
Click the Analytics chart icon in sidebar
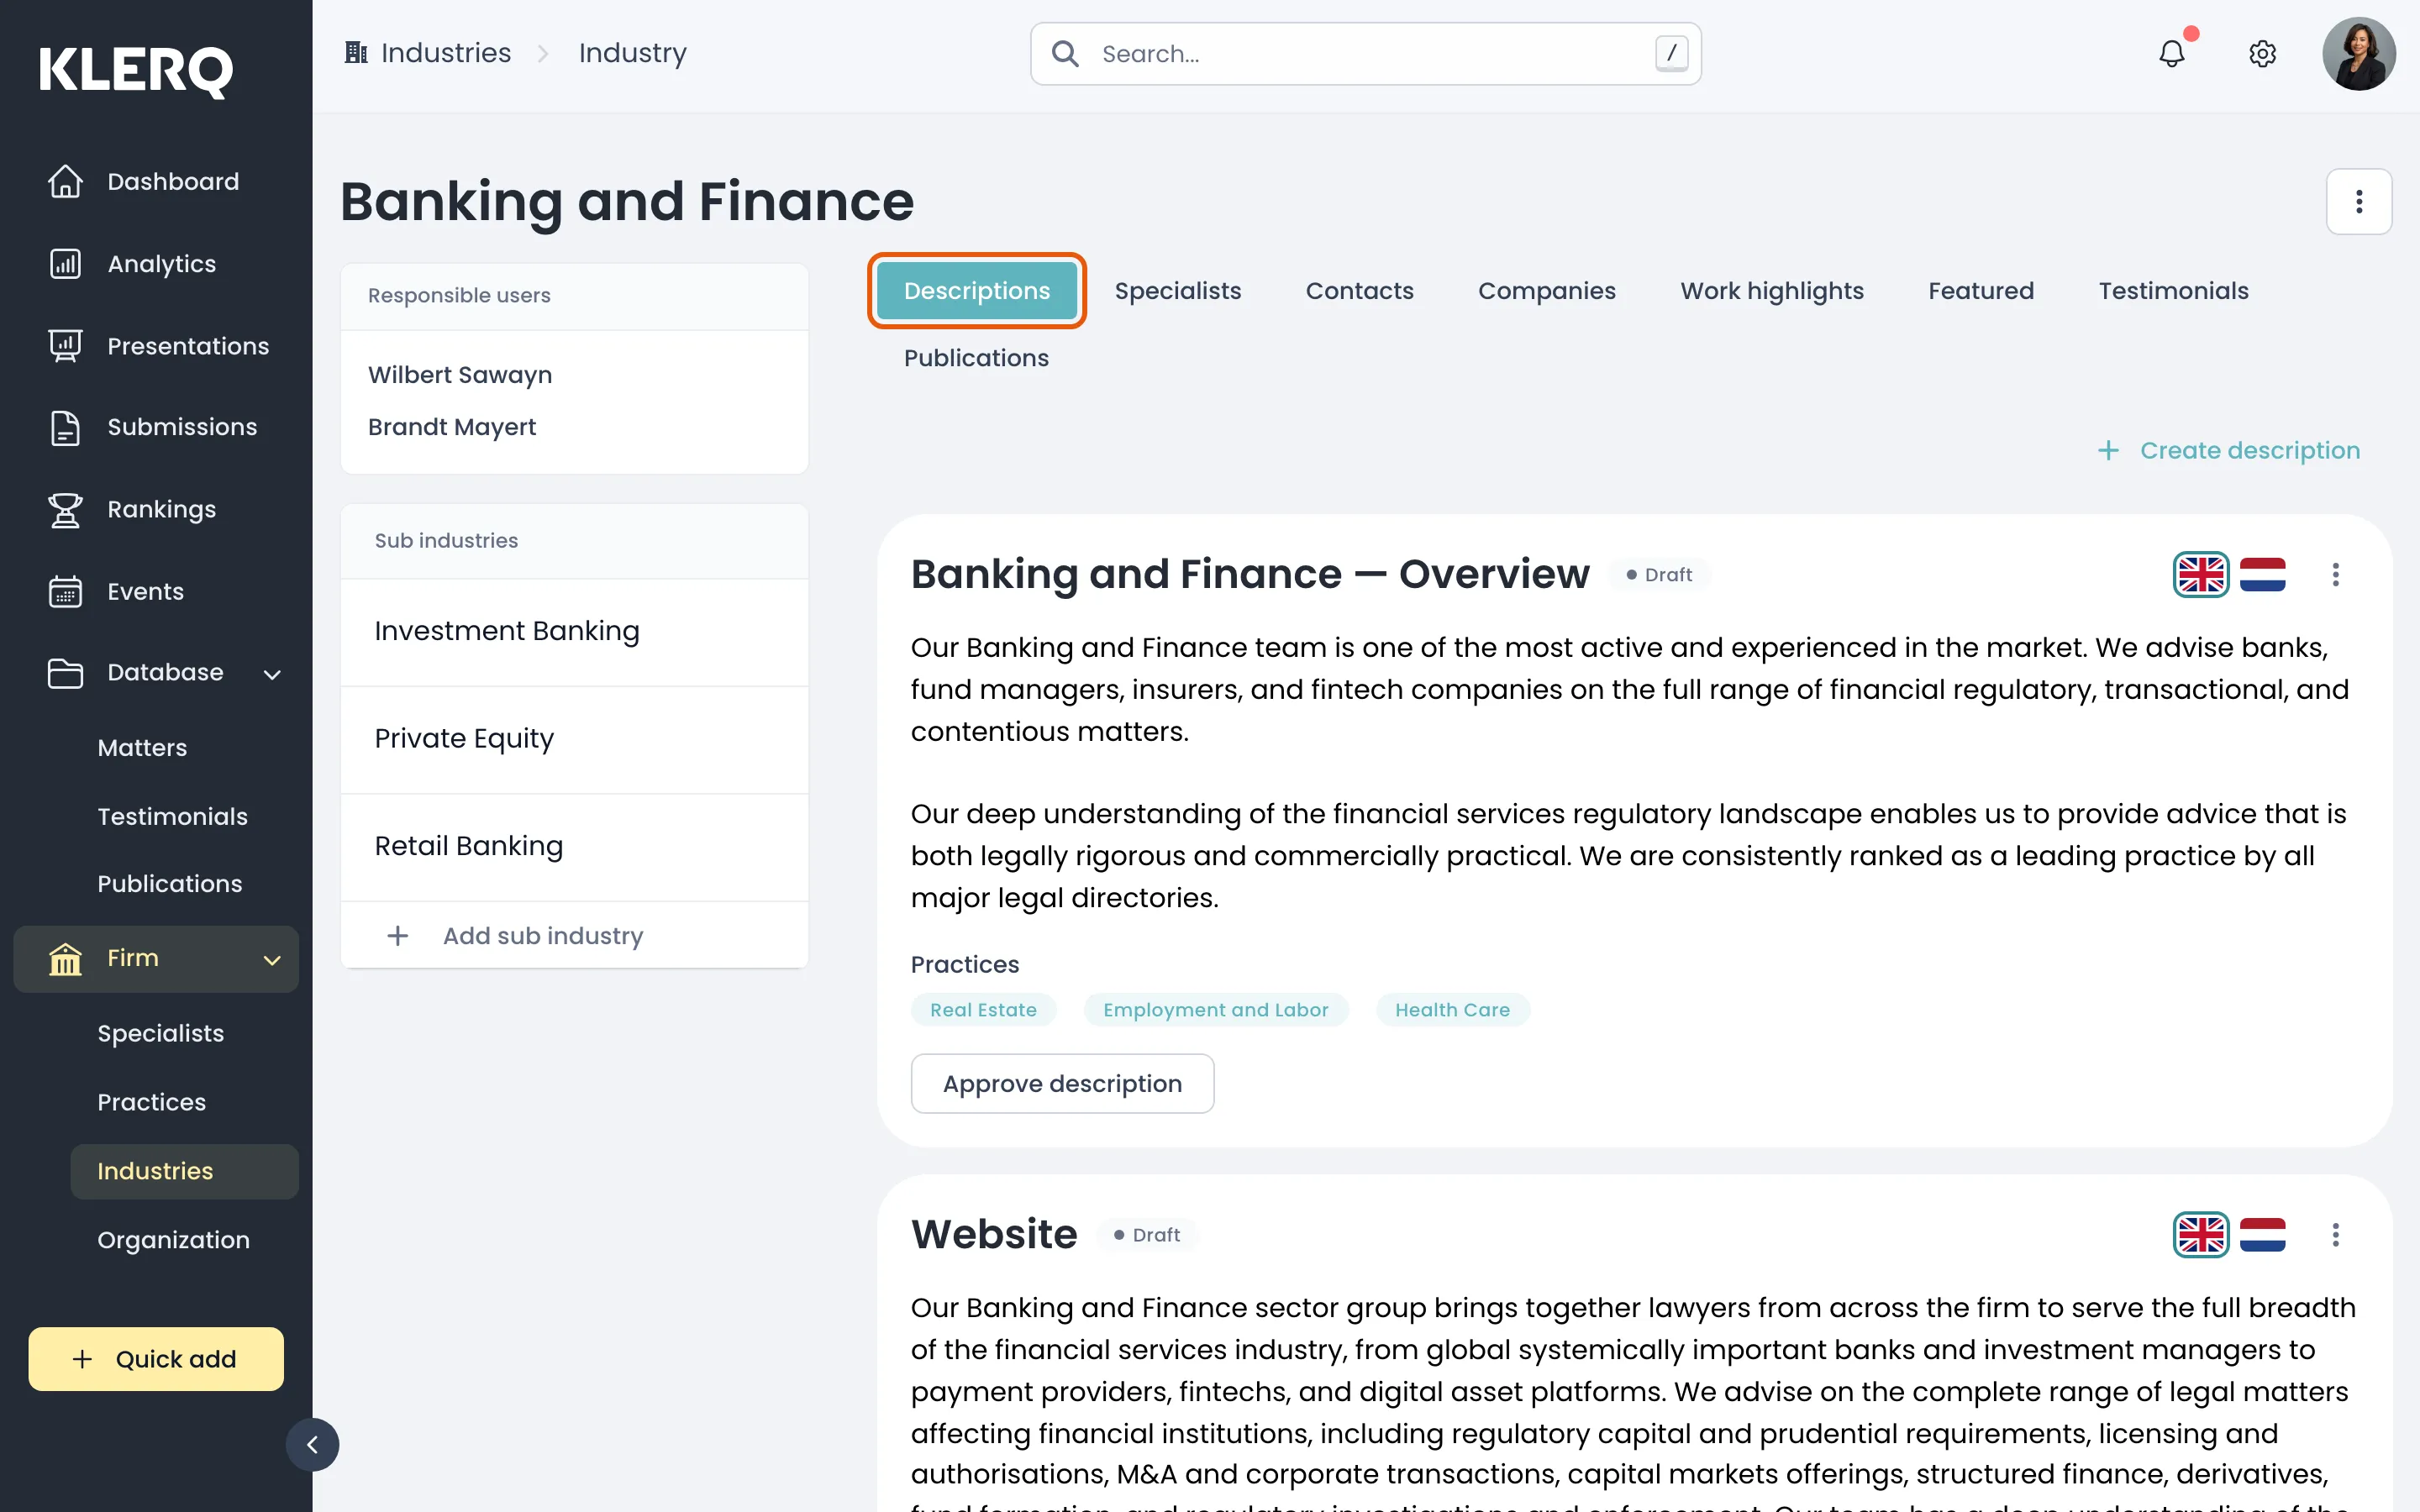point(65,264)
